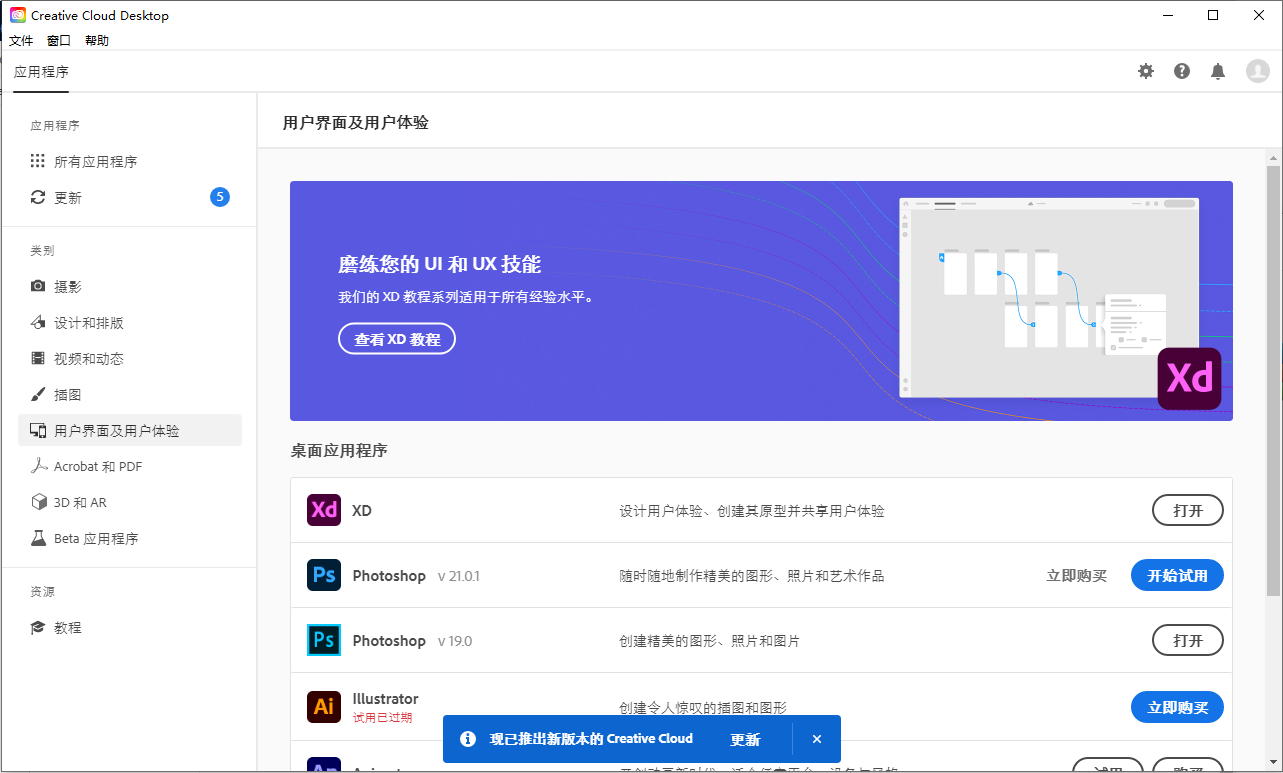Viewport: 1283px width, 773px height.
Task: Open the notifications bell icon
Action: [x=1218, y=71]
